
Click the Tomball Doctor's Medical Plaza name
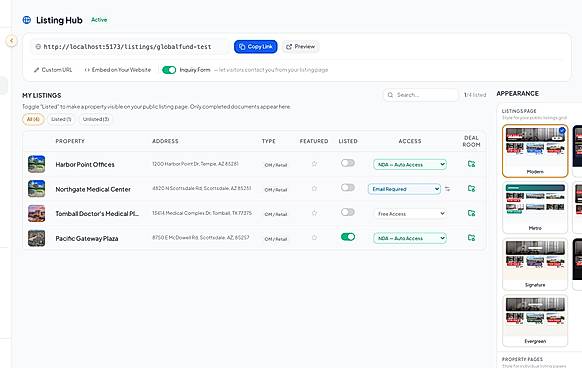pyautogui.click(x=97, y=214)
